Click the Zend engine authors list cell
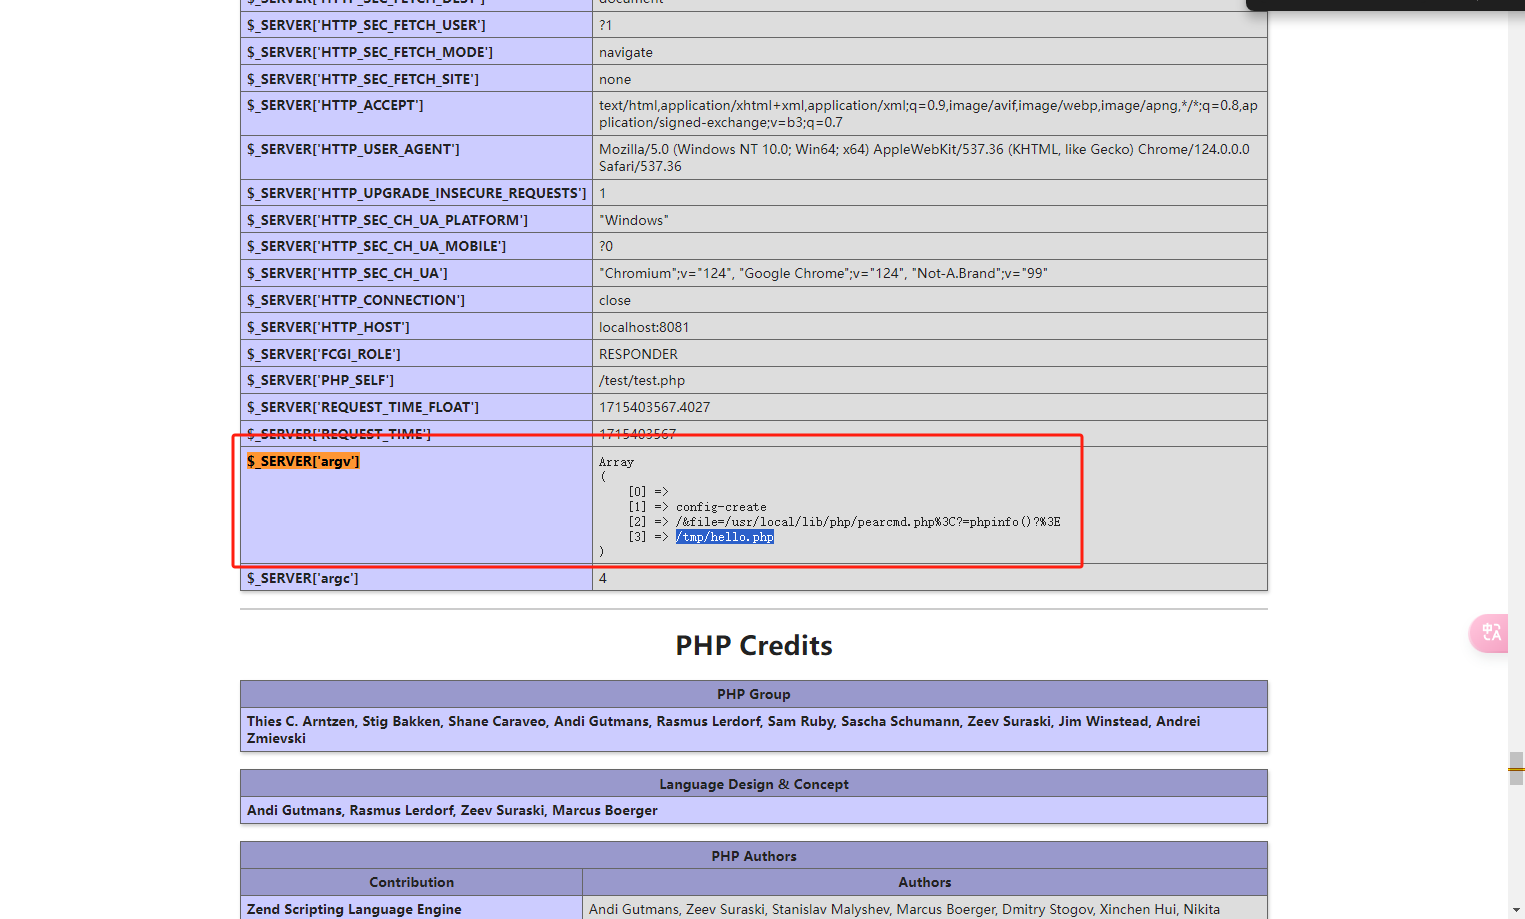1525x919 pixels. (925, 908)
